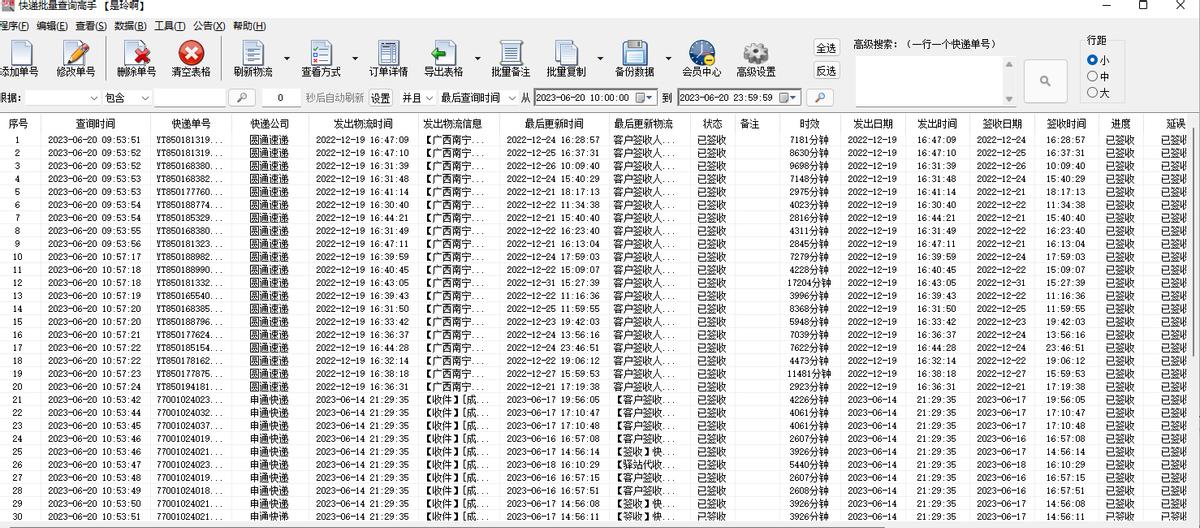The image size is (1200, 528).
Task: Click 导出表格 export table icon
Action: tap(443, 59)
